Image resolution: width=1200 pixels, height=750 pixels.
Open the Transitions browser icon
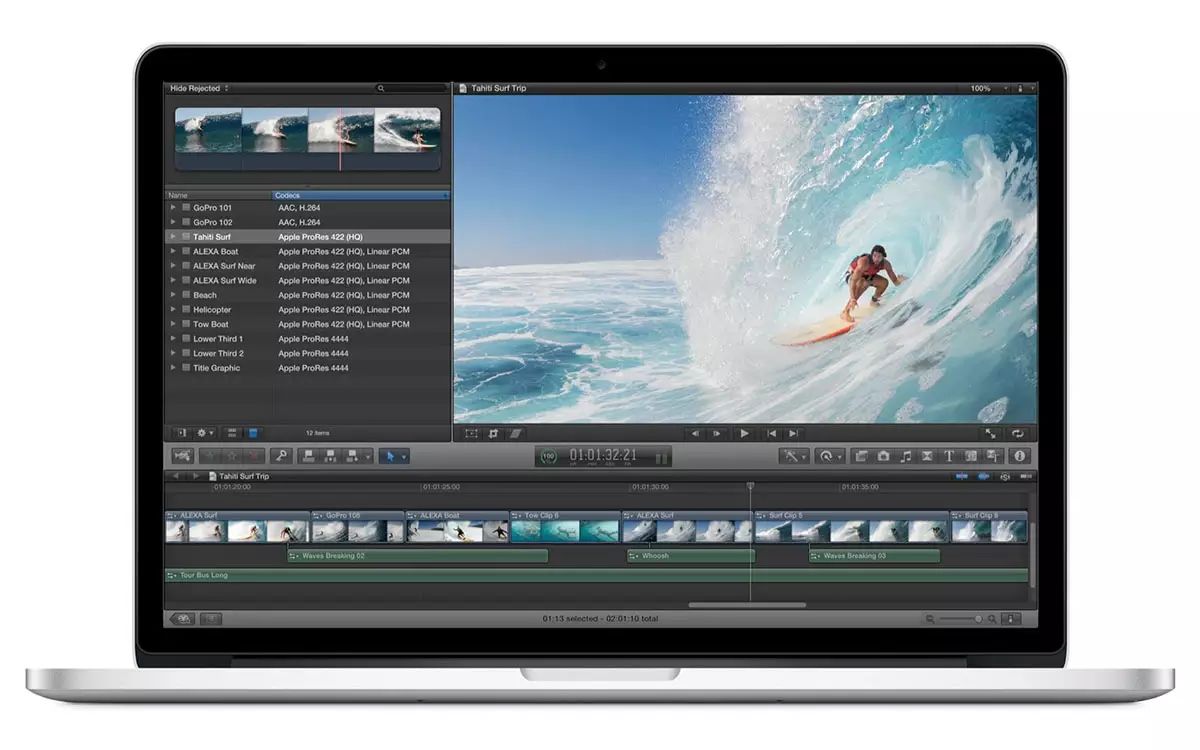[927, 456]
